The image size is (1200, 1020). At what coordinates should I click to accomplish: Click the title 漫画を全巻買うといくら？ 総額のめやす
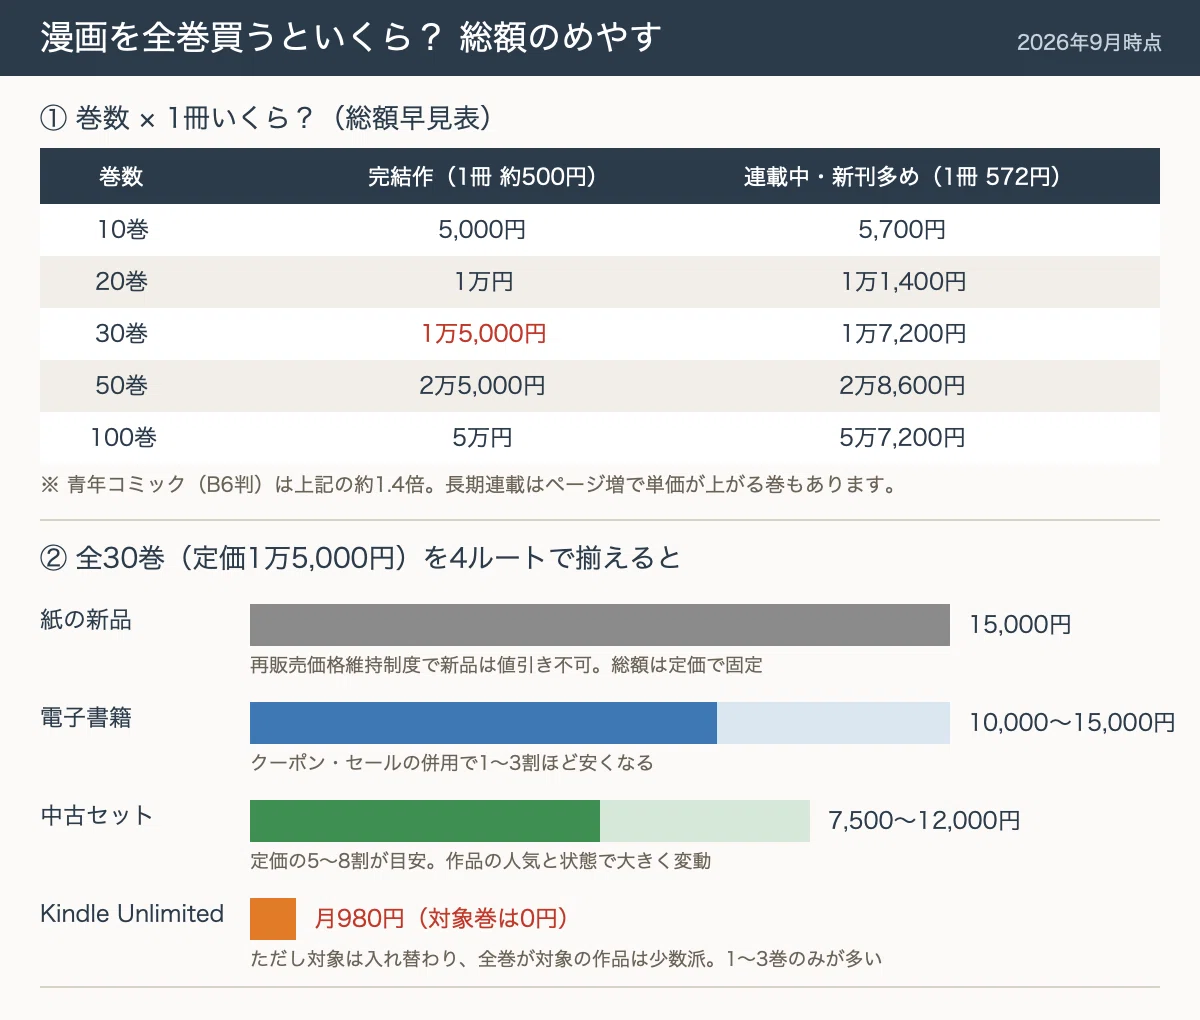coord(351,38)
